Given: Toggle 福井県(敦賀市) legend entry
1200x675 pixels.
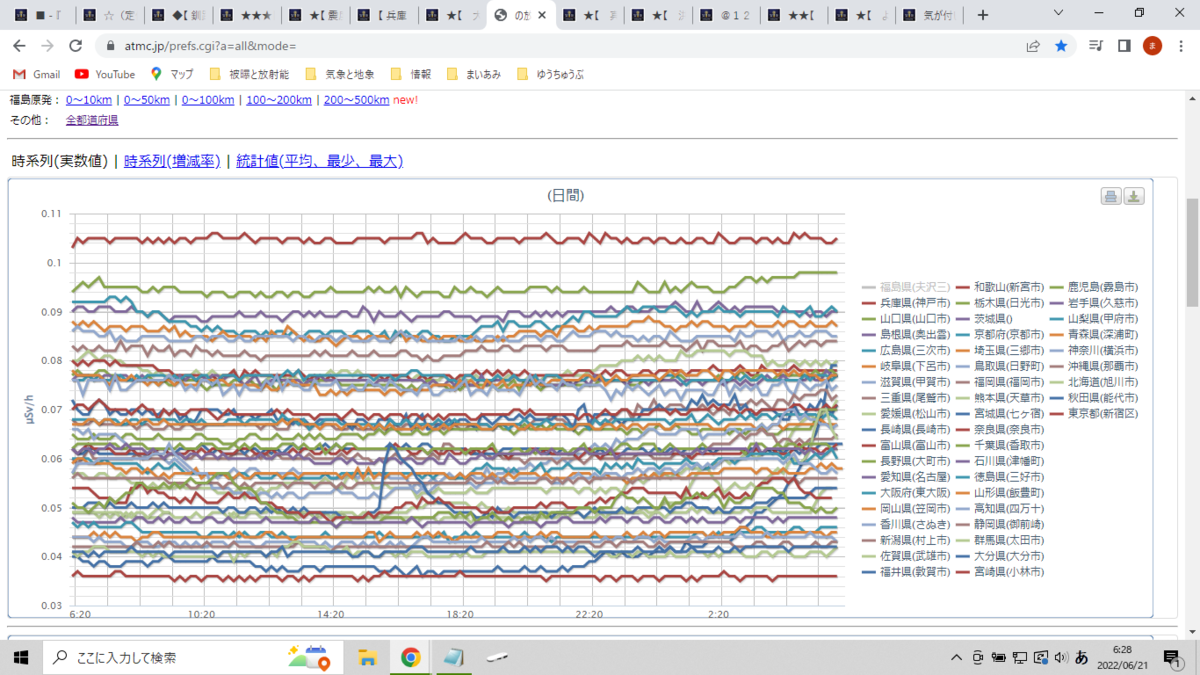Looking at the screenshot, I should (905, 572).
